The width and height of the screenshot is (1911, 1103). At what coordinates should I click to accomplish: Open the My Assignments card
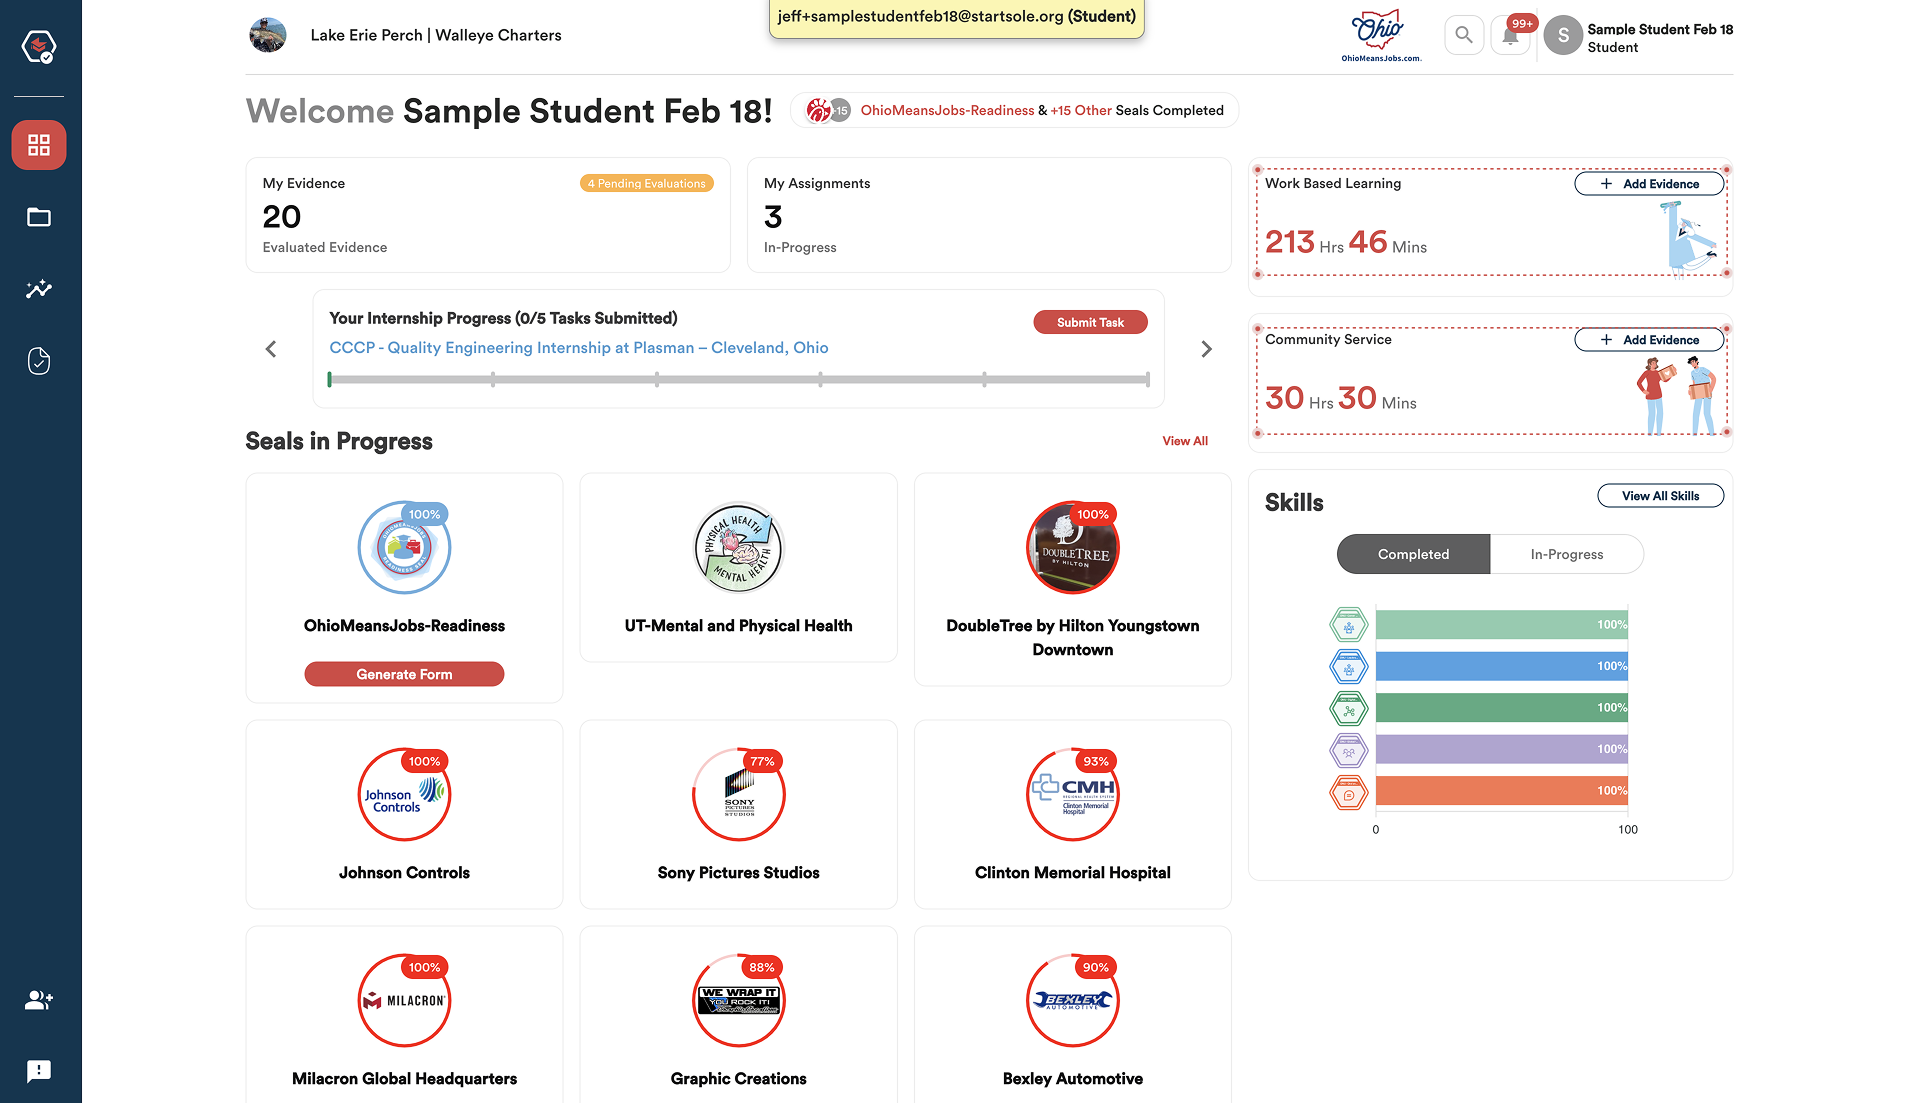989,215
